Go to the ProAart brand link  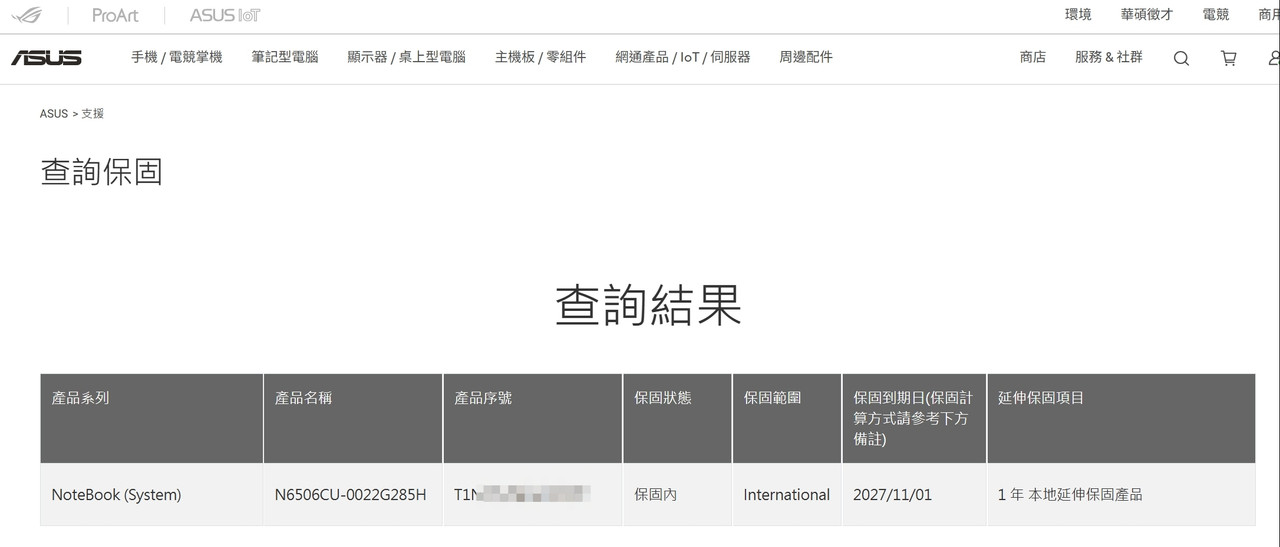(115, 15)
